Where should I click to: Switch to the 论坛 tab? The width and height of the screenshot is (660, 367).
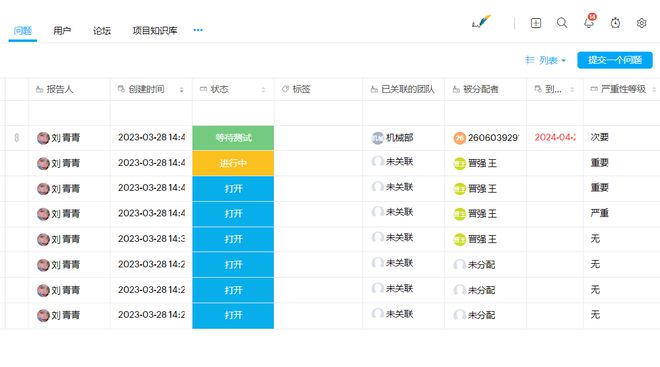point(102,30)
